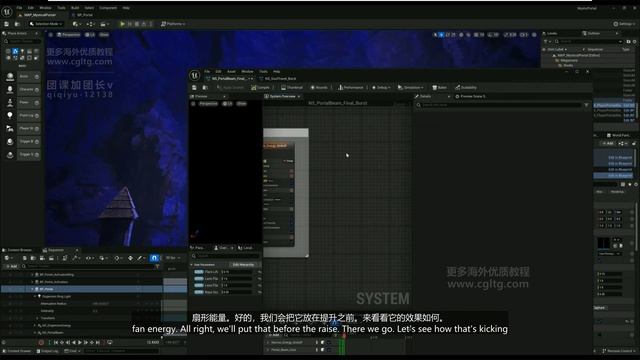The height and width of the screenshot is (360, 640).
Task: Collapse the selected BP_Portal track
Action: point(32,289)
